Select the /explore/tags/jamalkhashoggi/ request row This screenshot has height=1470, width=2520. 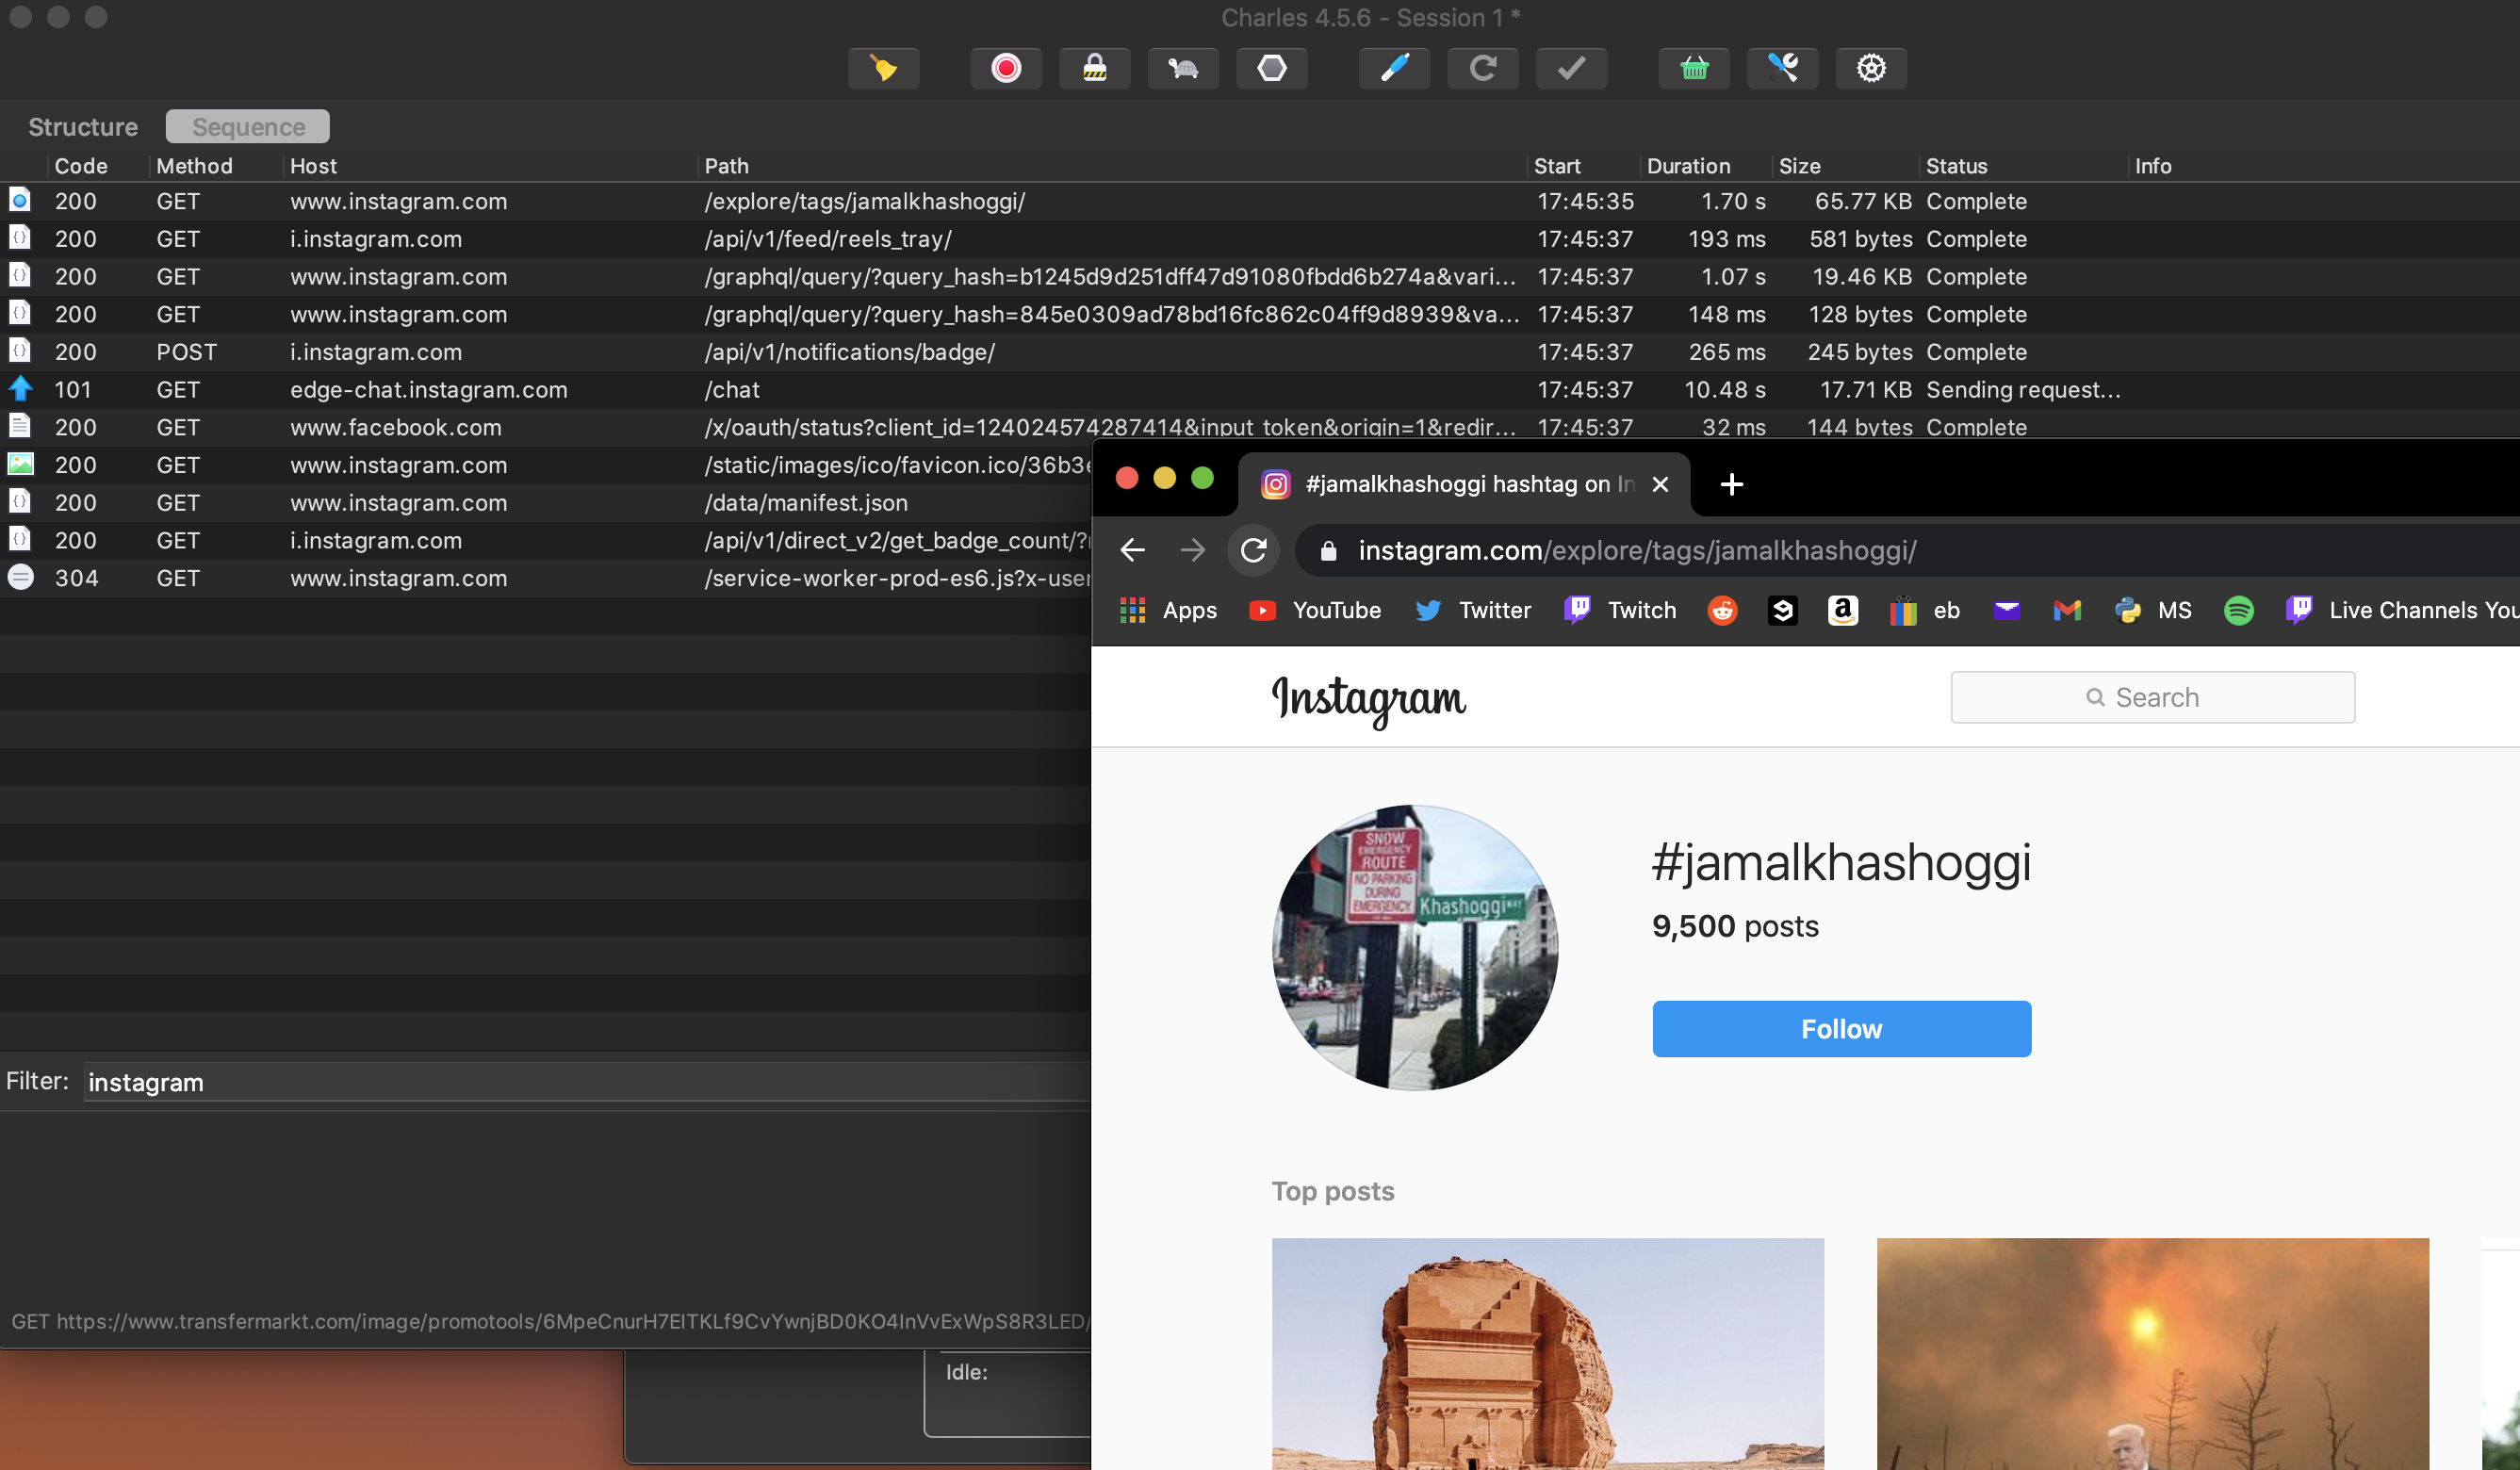pos(1260,201)
